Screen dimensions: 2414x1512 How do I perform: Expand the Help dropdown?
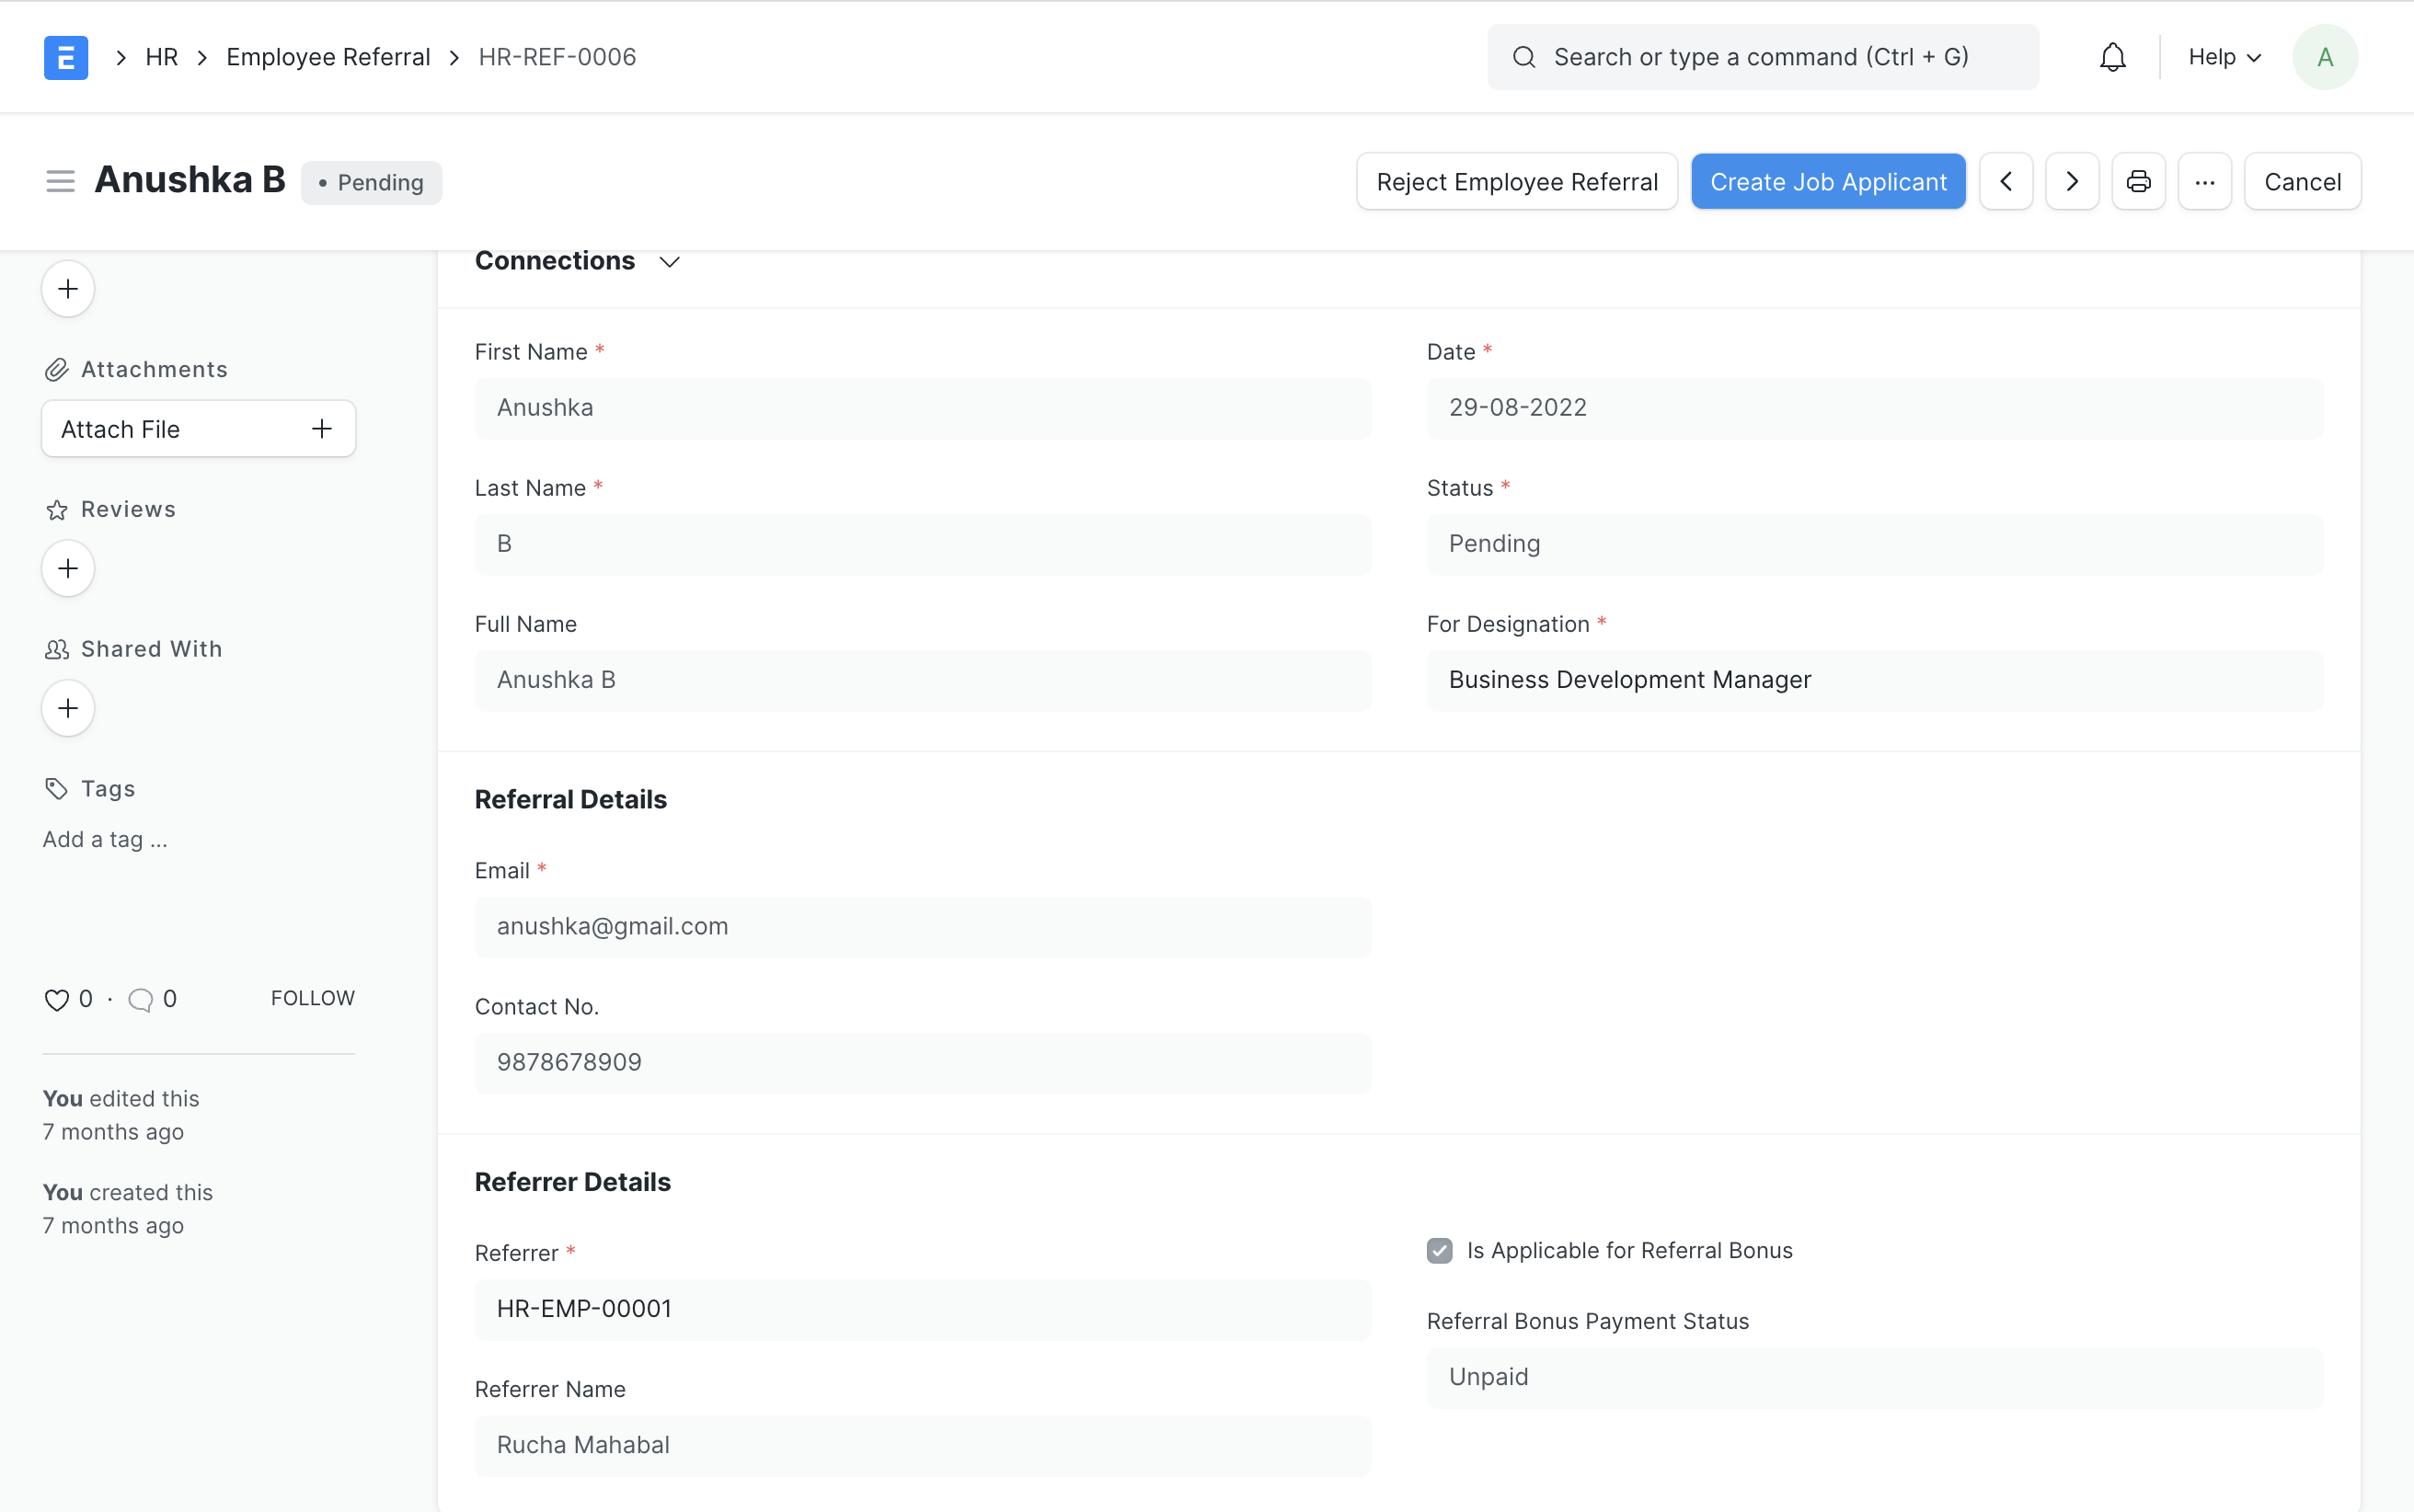click(x=2223, y=57)
